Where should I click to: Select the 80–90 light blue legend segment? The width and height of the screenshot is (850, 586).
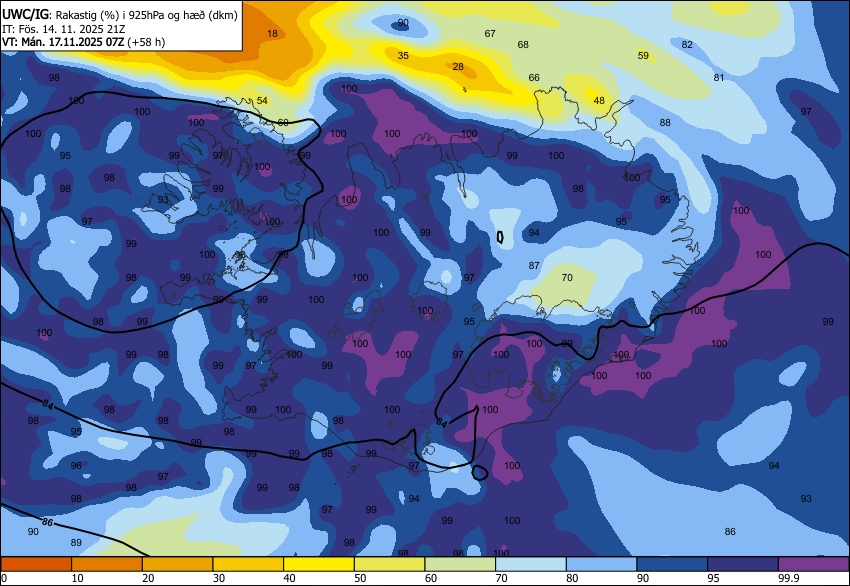click(x=602, y=564)
